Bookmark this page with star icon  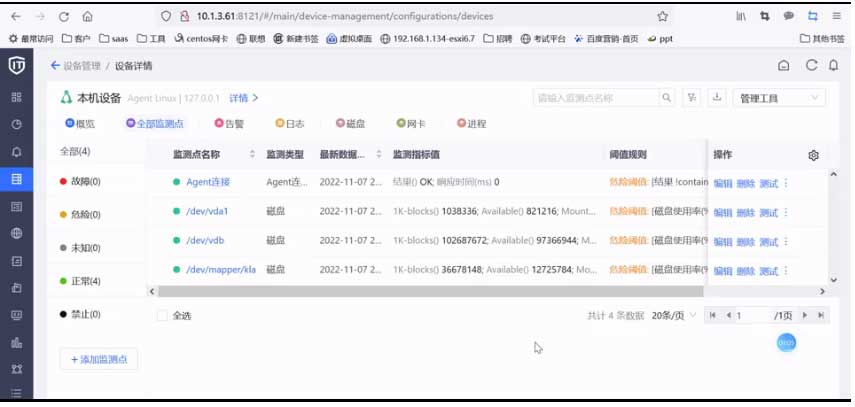[663, 16]
